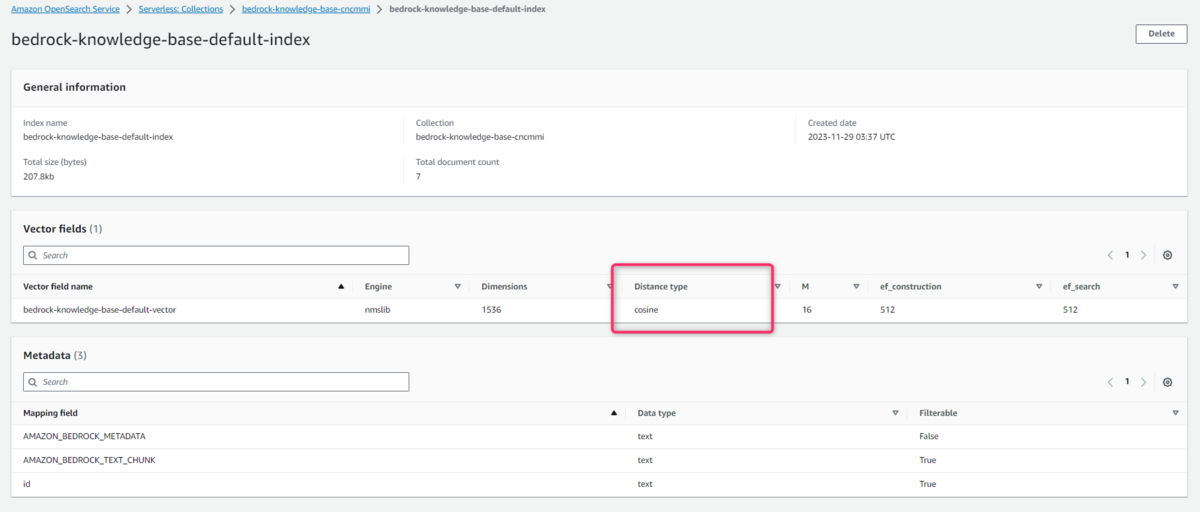Click the collection name under Collection
The image size is (1200, 512).
point(480,137)
